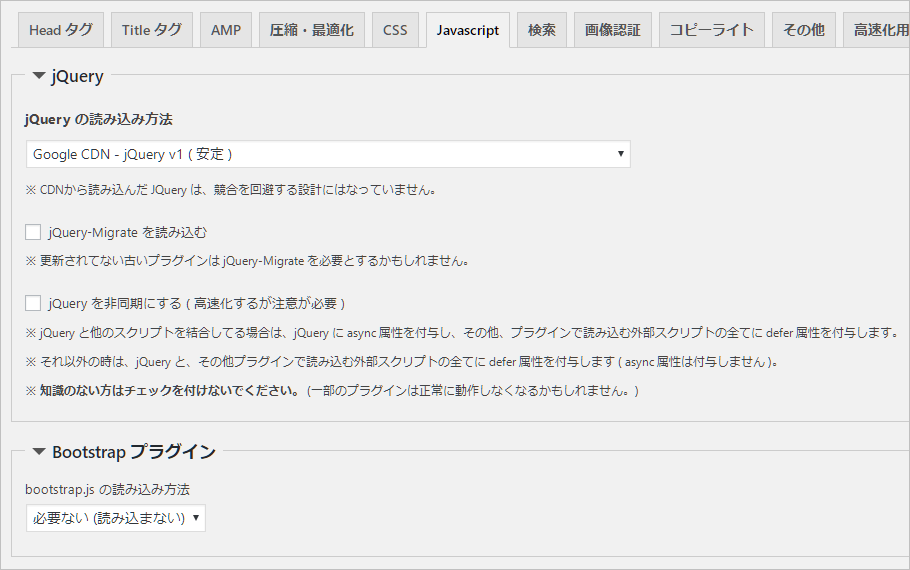The height and width of the screenshot is (570, 910).
Task: Click the CDNから読み込んだ JQuery note
Action: pos(231,190)
